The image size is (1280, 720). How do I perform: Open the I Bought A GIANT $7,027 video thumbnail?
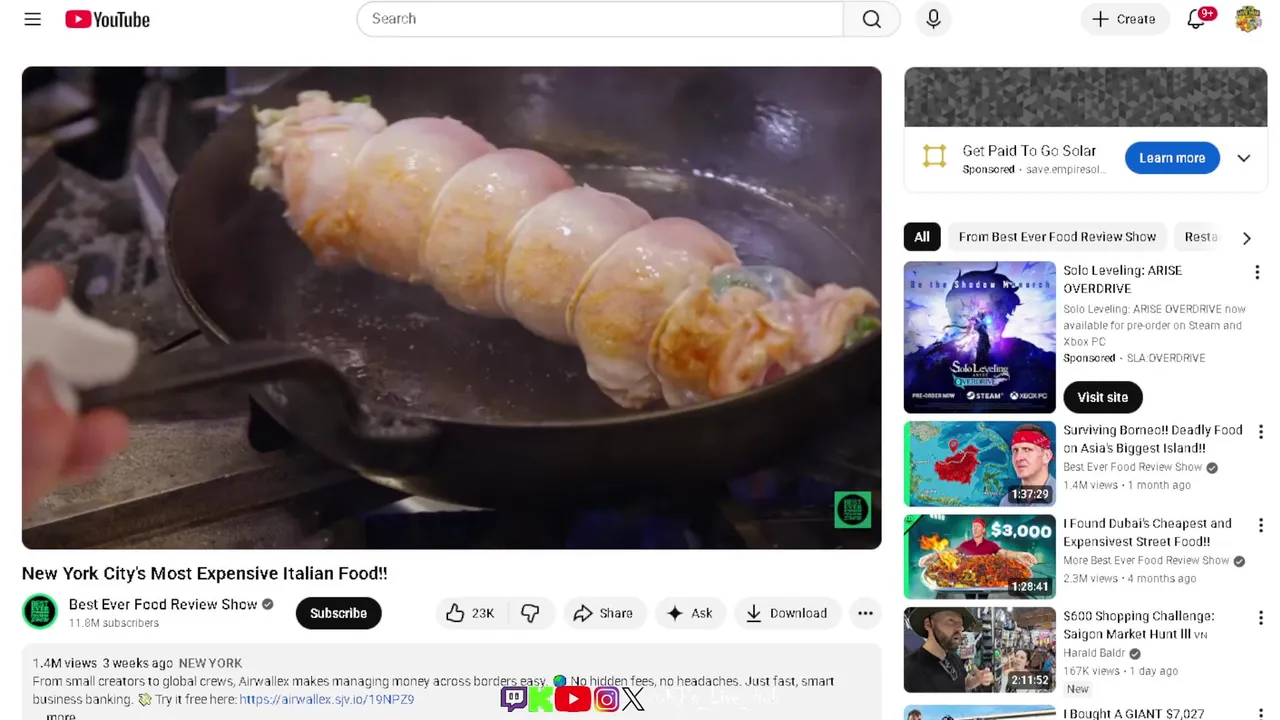tap(979, 712)
